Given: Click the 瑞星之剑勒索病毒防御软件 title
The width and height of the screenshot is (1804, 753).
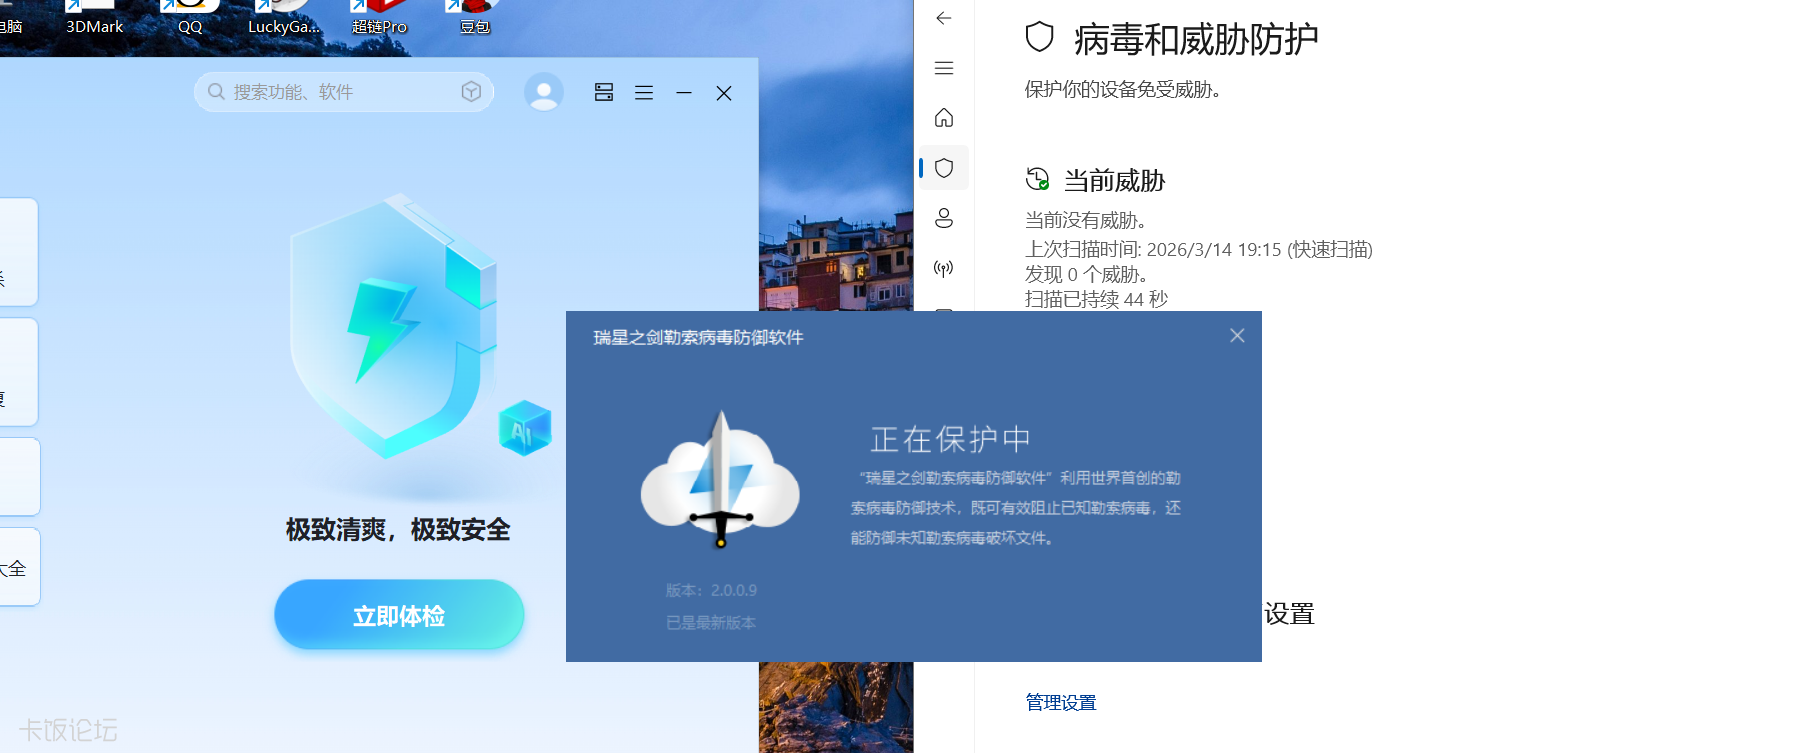Looking at the screenshot, I should tap(698, 338).
